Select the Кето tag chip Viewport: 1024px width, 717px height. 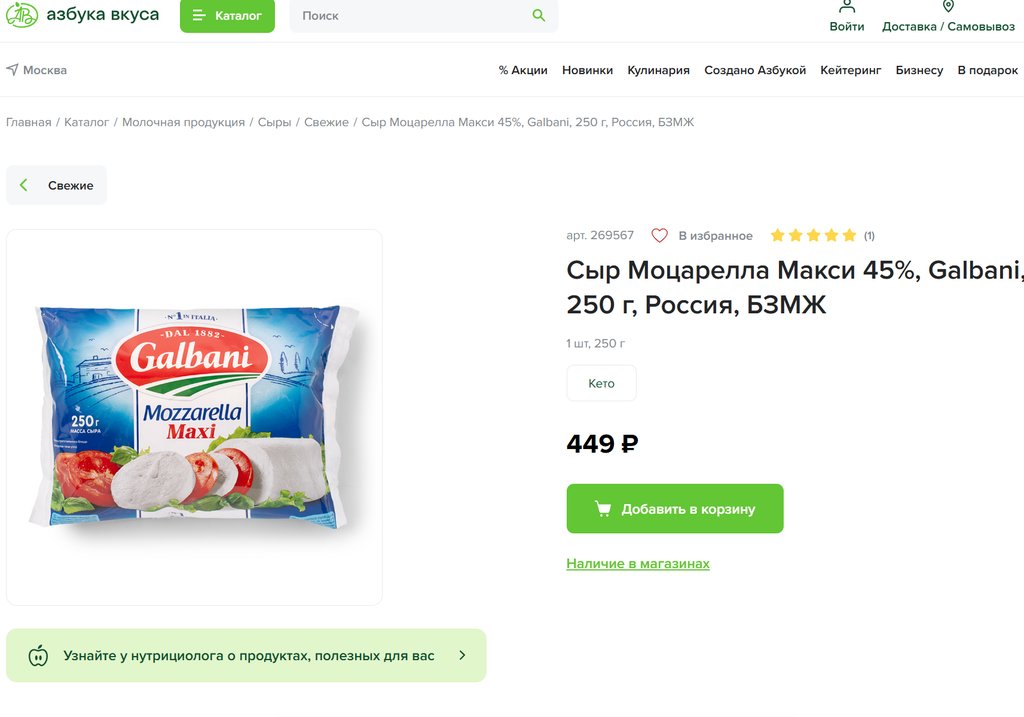[x=601, y=384]
